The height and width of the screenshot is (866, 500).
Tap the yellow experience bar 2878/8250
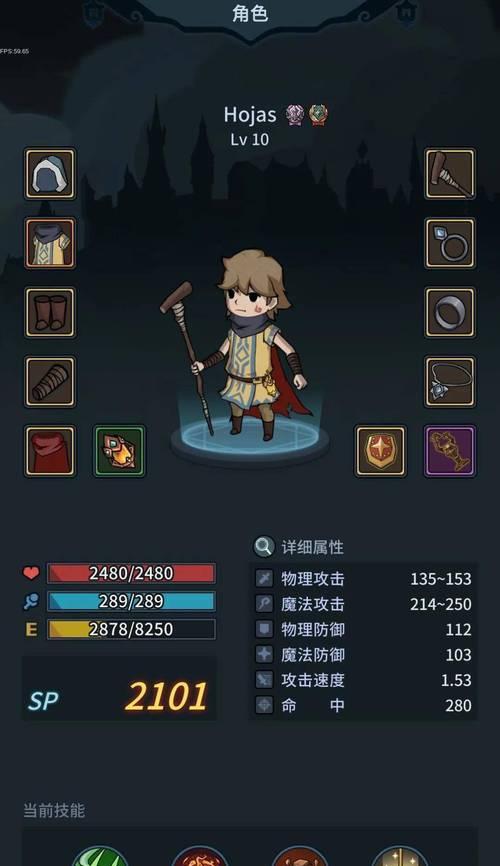coord(131,629)
